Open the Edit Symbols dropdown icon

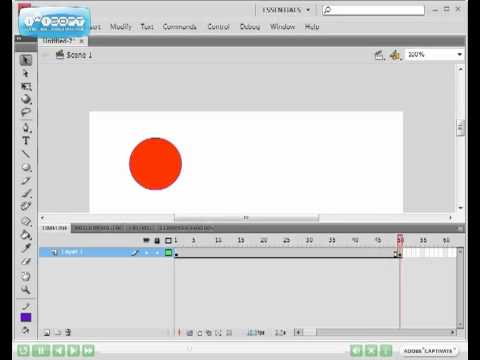(395, 55)
